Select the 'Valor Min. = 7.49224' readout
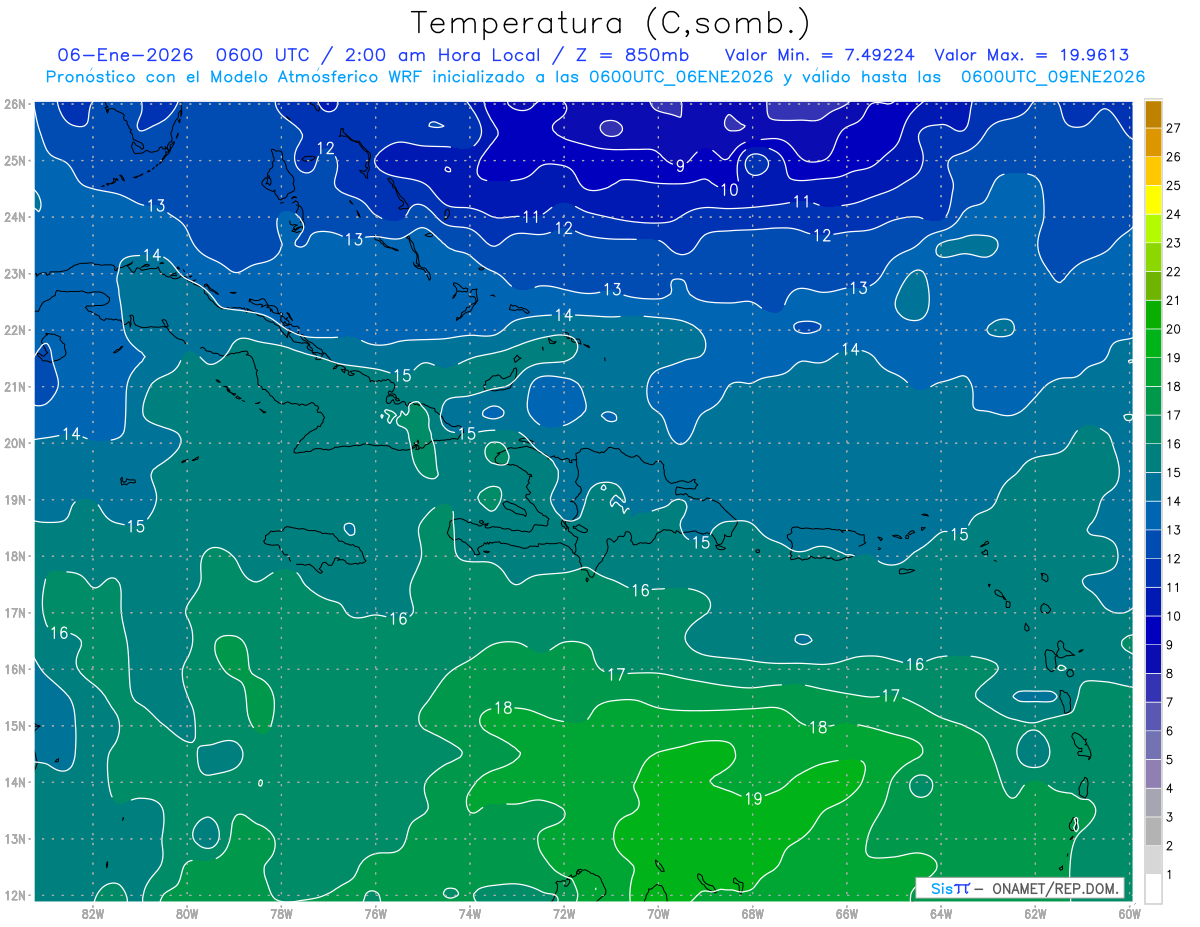 click(820, 55)
